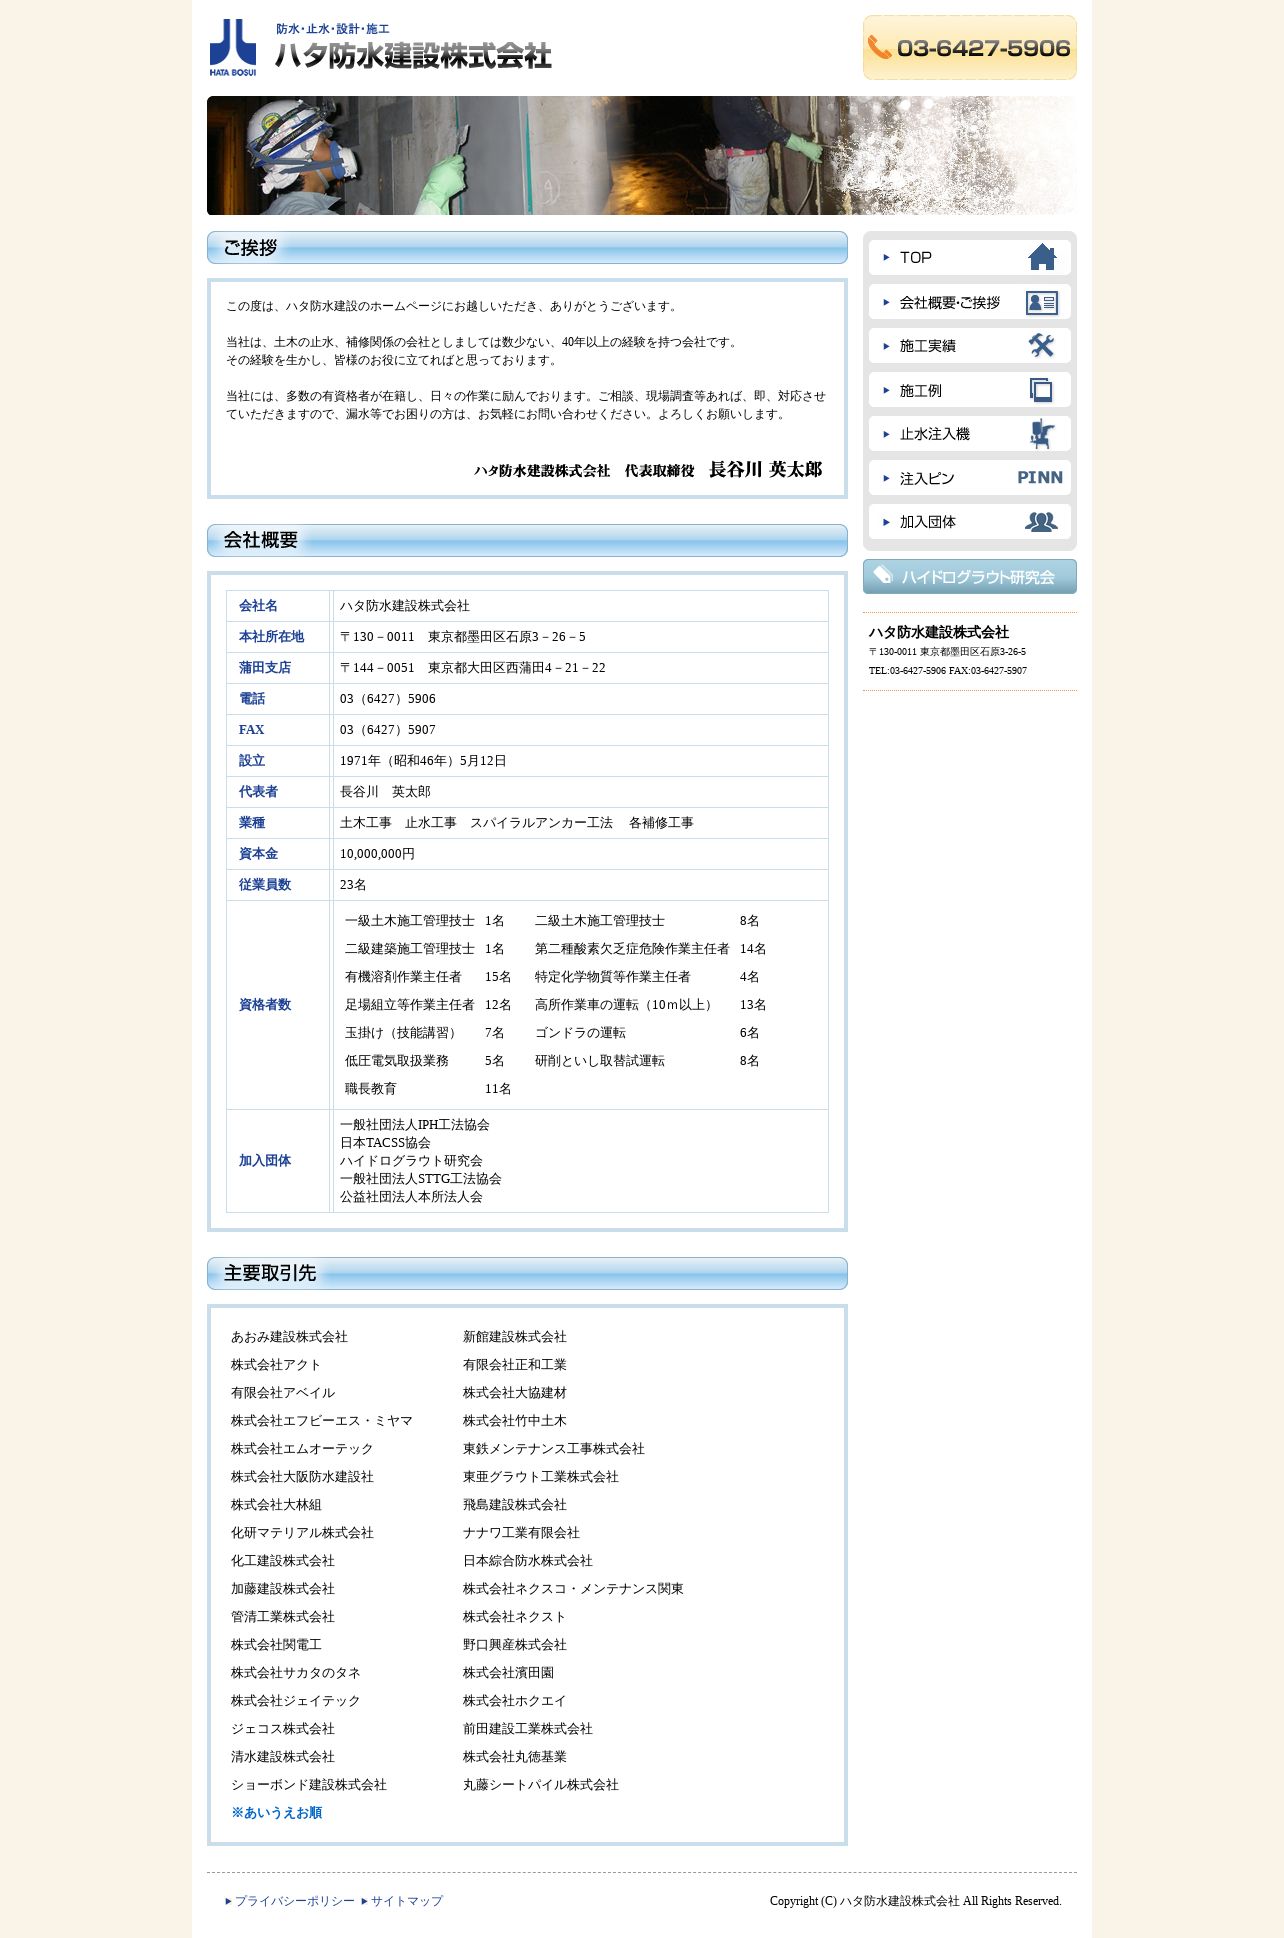Viewport: 1284px width, 1938px height.
Task: Click the ハイドログラウト研究会 banner button
Action: pyautogui.click(x=970, y=577)
